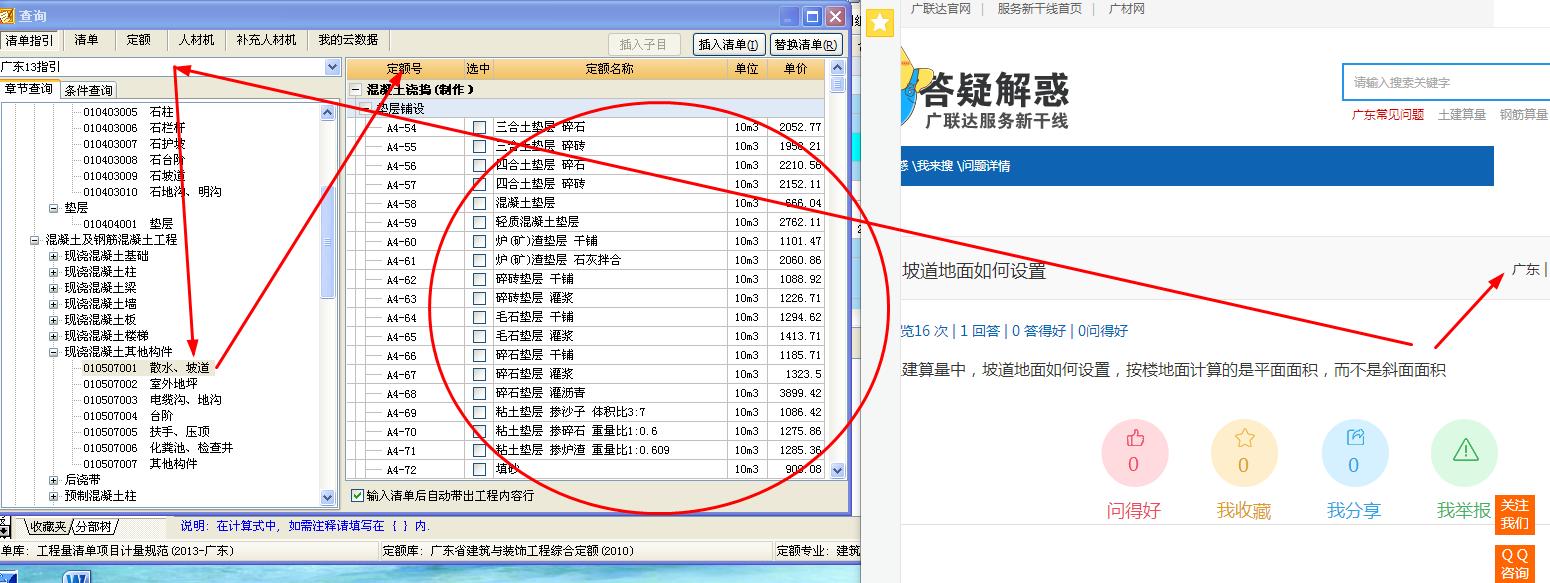Screen dimensions: 1550x583
Task: Collapse the 混凝土浇捣(制作) group row
Action: 356,90
